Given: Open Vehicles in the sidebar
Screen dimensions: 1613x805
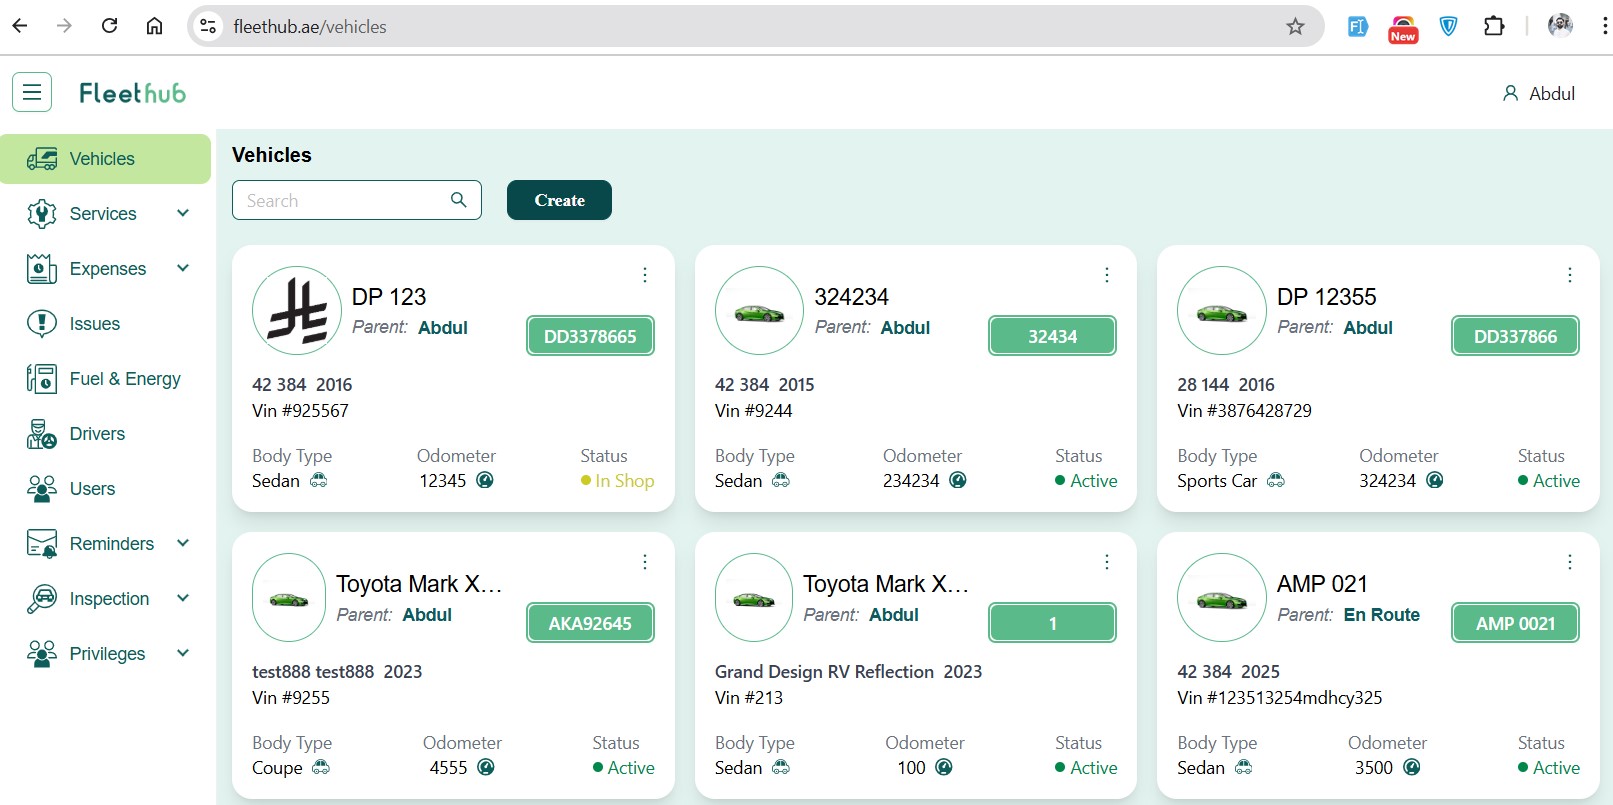Looking at the screenshot, I should click(106, 159).
